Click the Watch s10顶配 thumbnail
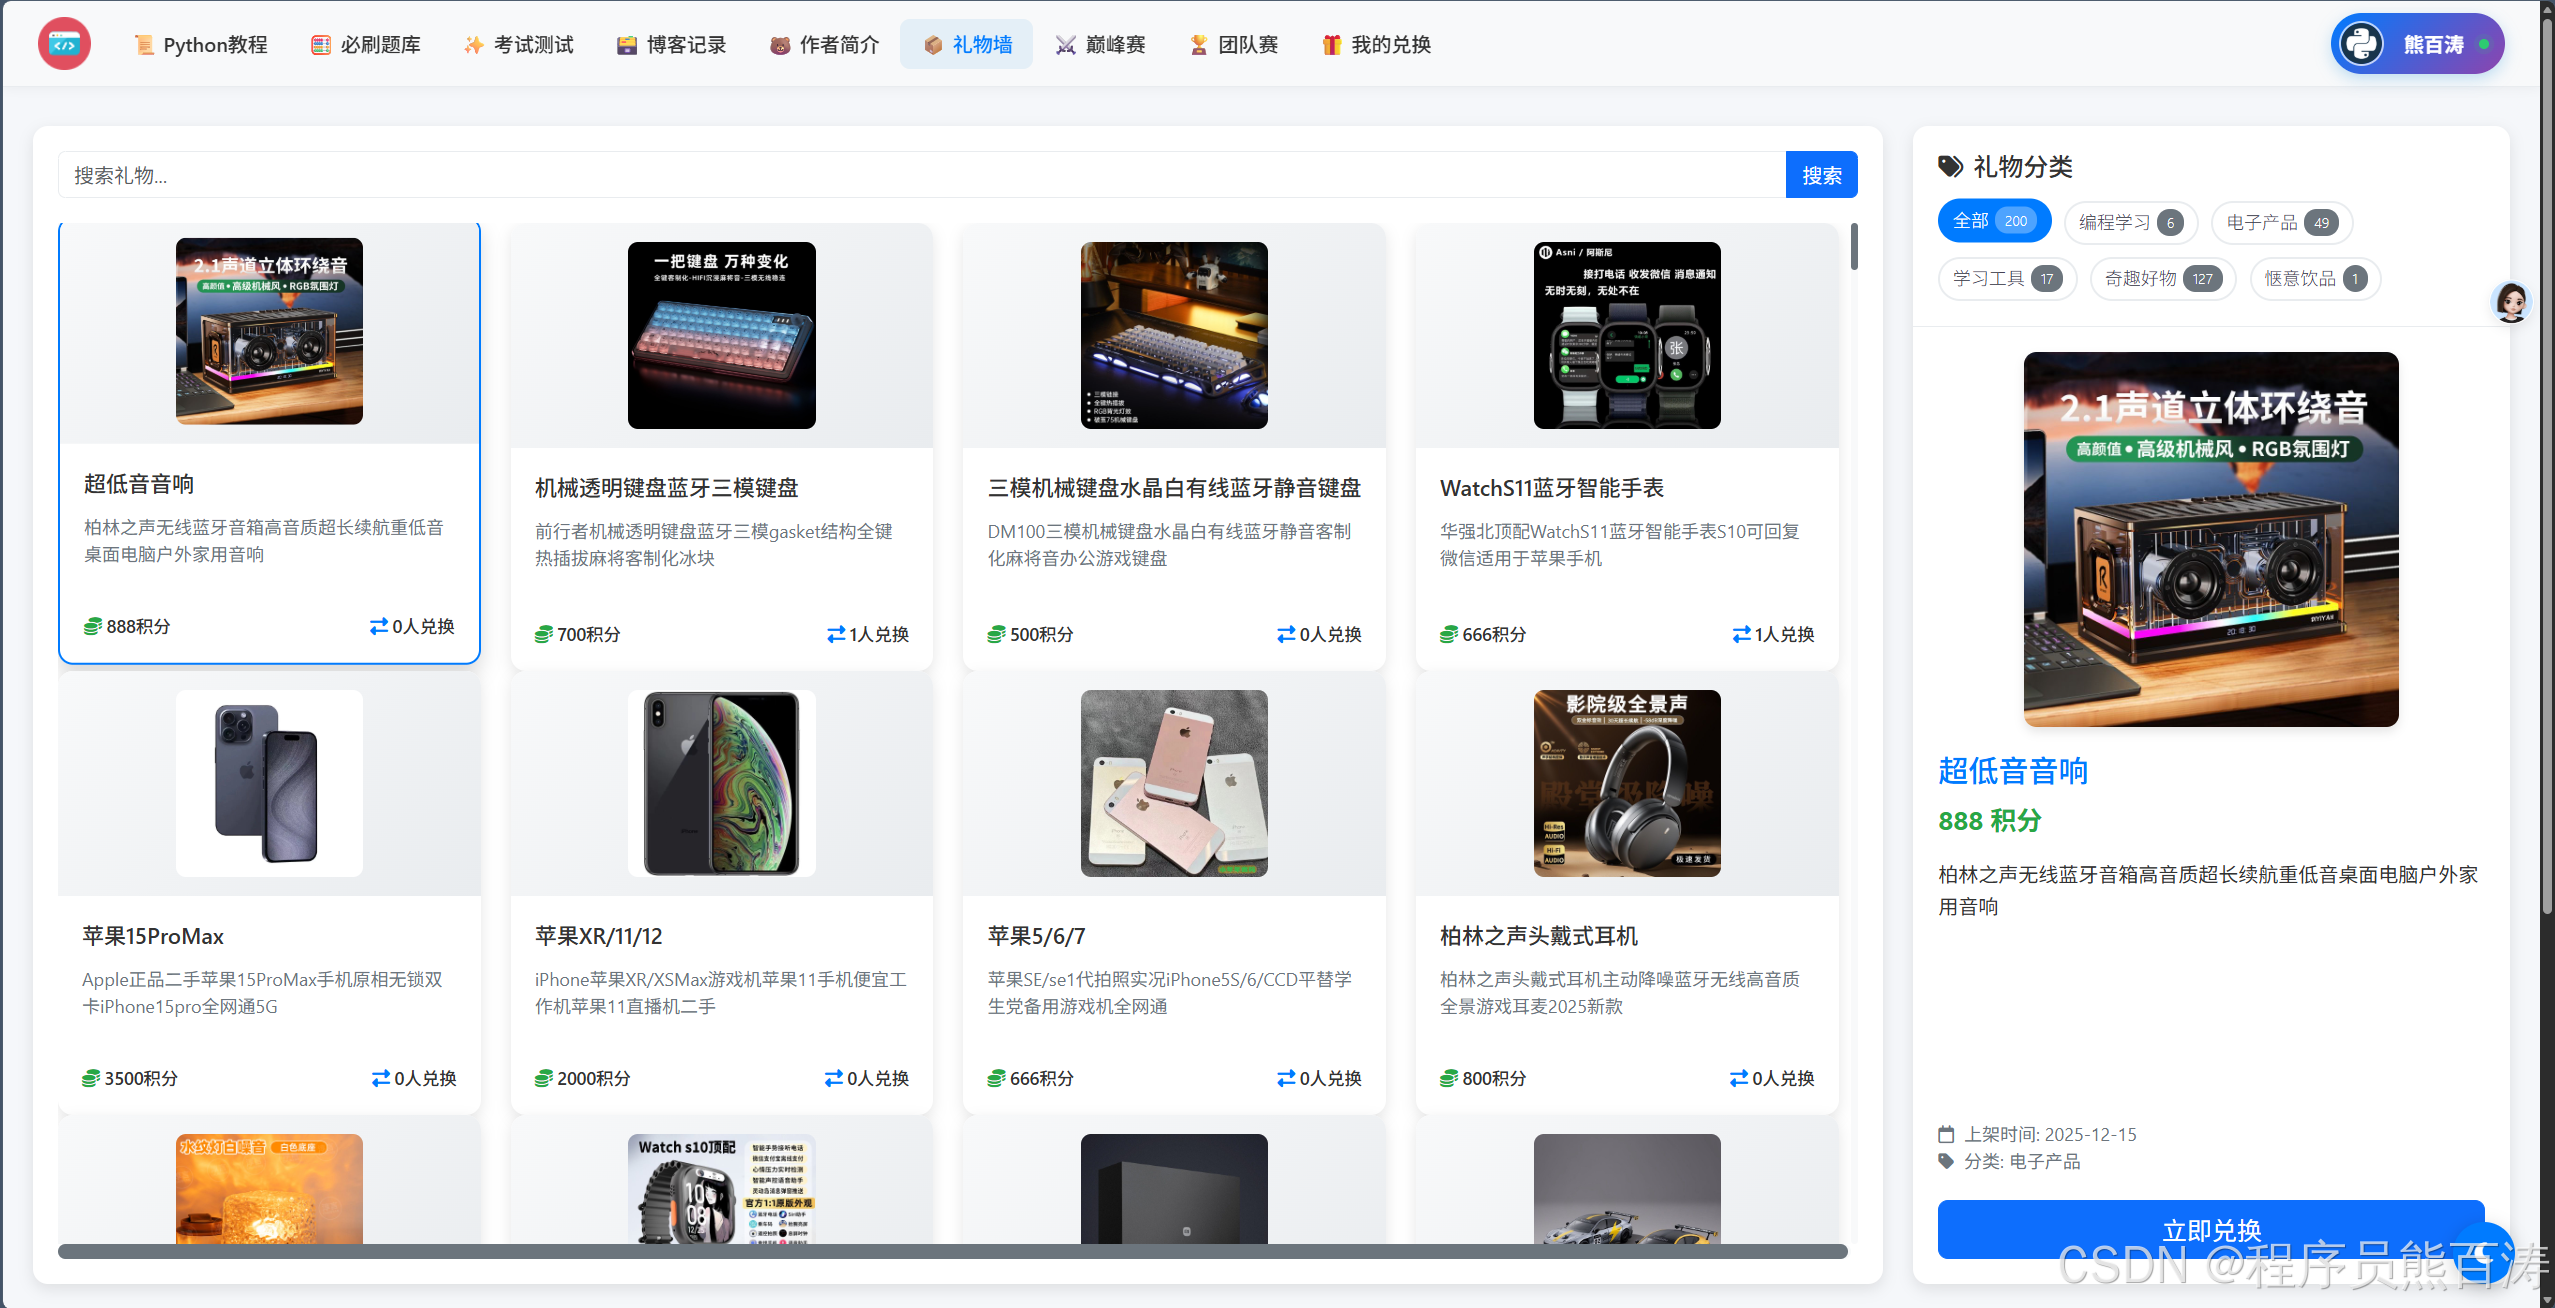This screenshot has height=1308, width=2555. (722, 1189)
